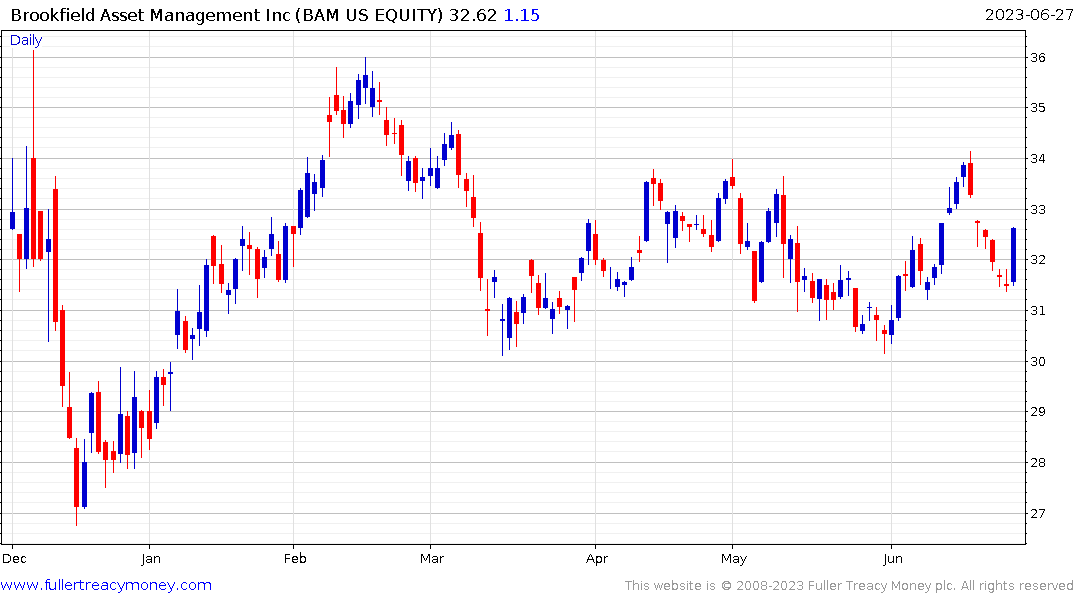Click the 28 price axis label

[1038, 463]
